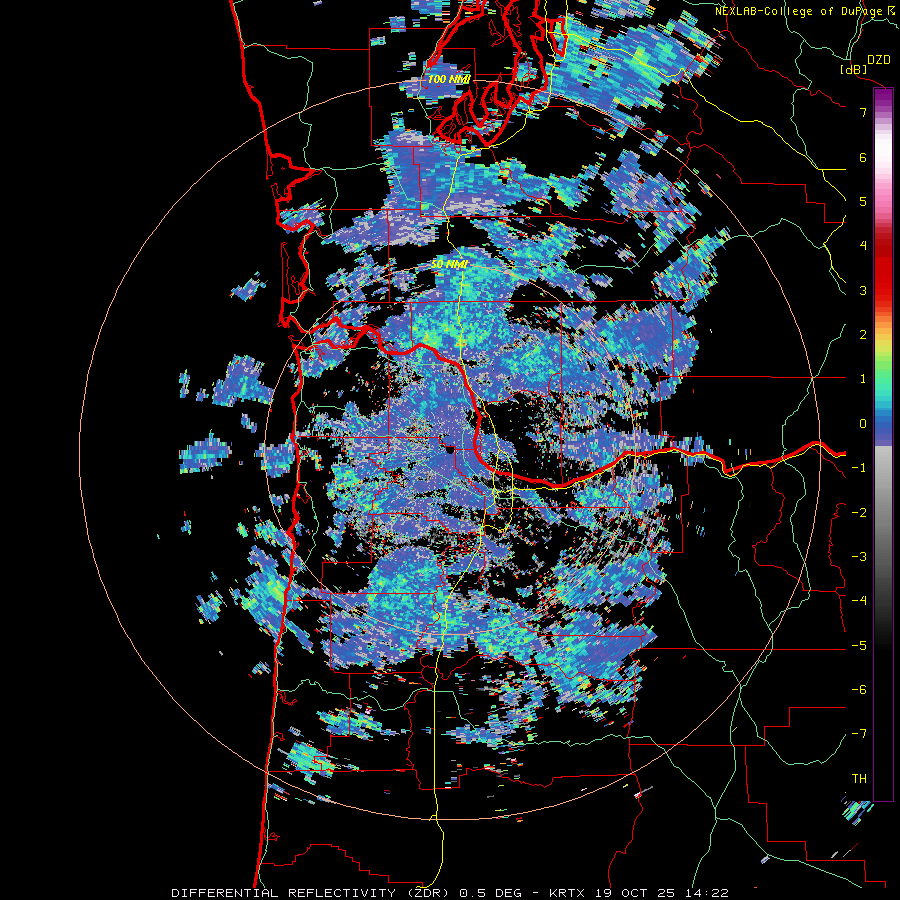The width and height of the screenshot is (900, 900).
Task: Click the 5 value on color scale
Action: tap(863, 201)
